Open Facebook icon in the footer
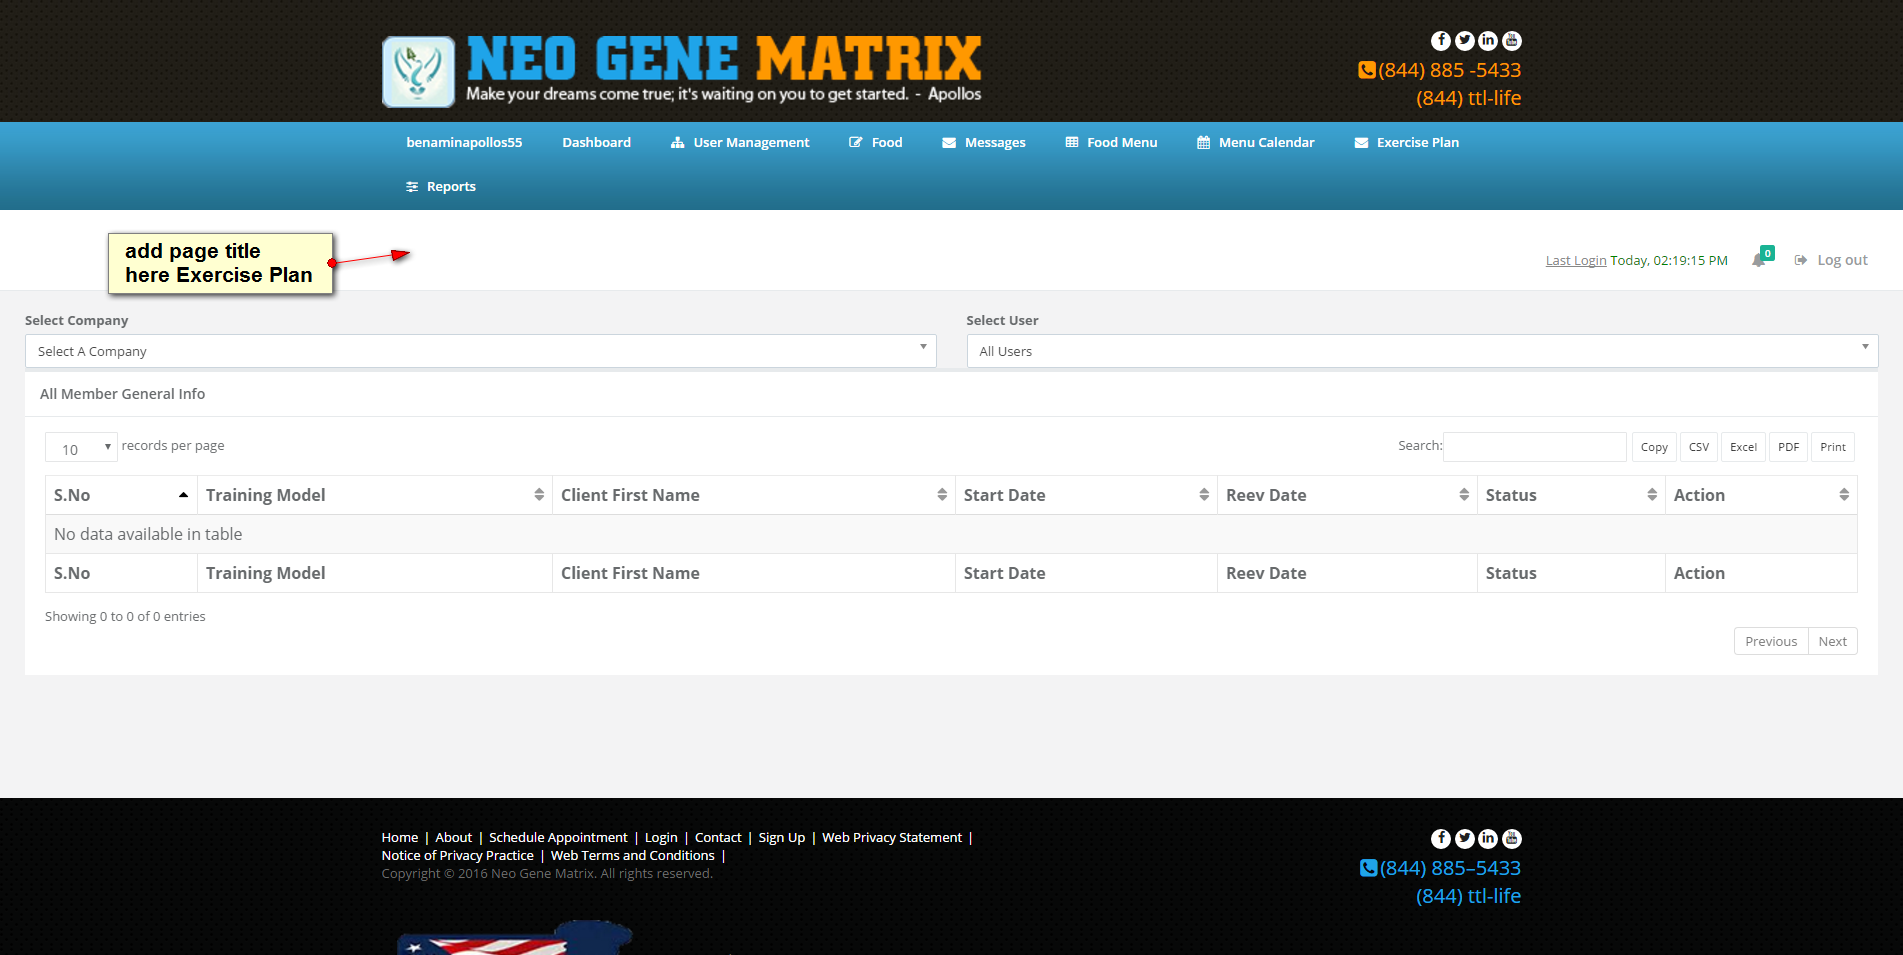Viewport: 1903px width, 955px height. coord(1441,839)
